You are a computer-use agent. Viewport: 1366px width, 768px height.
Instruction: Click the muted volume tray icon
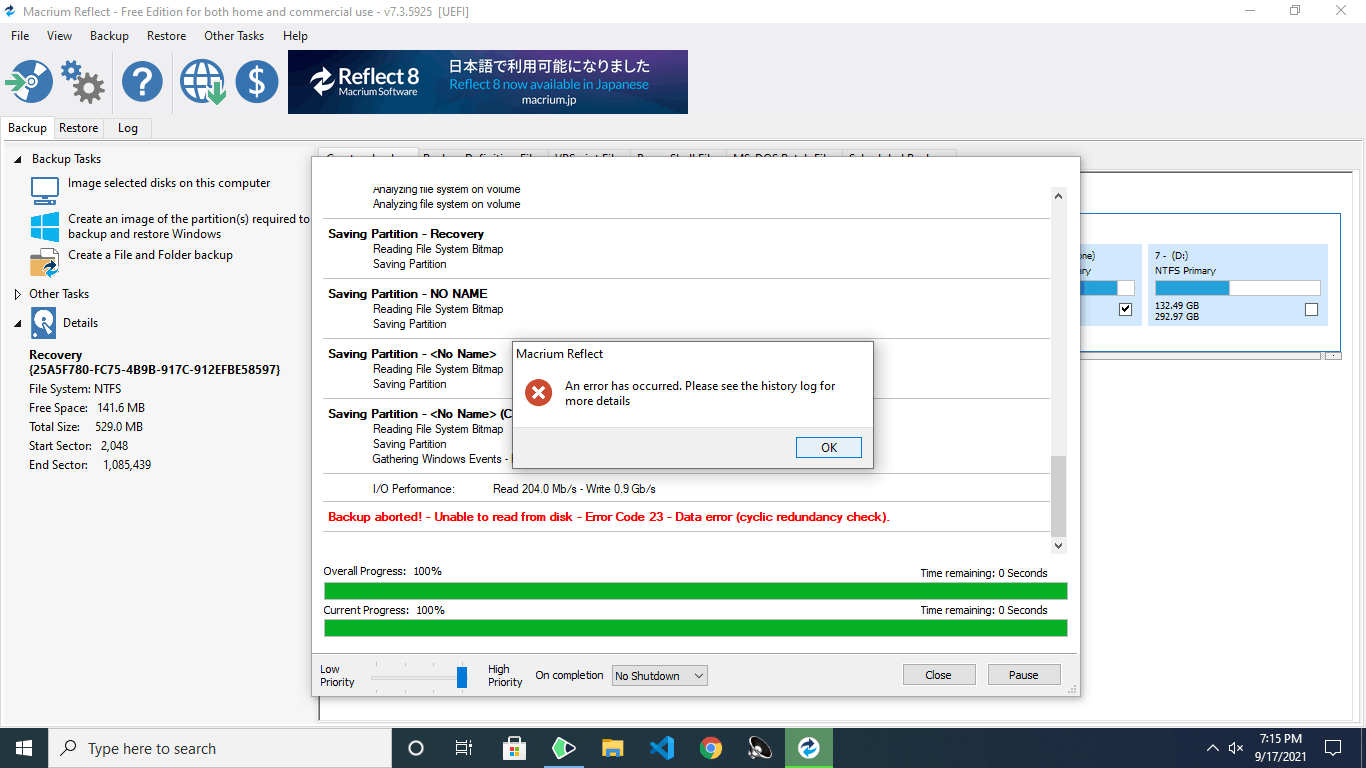[x=1236, y=748]
